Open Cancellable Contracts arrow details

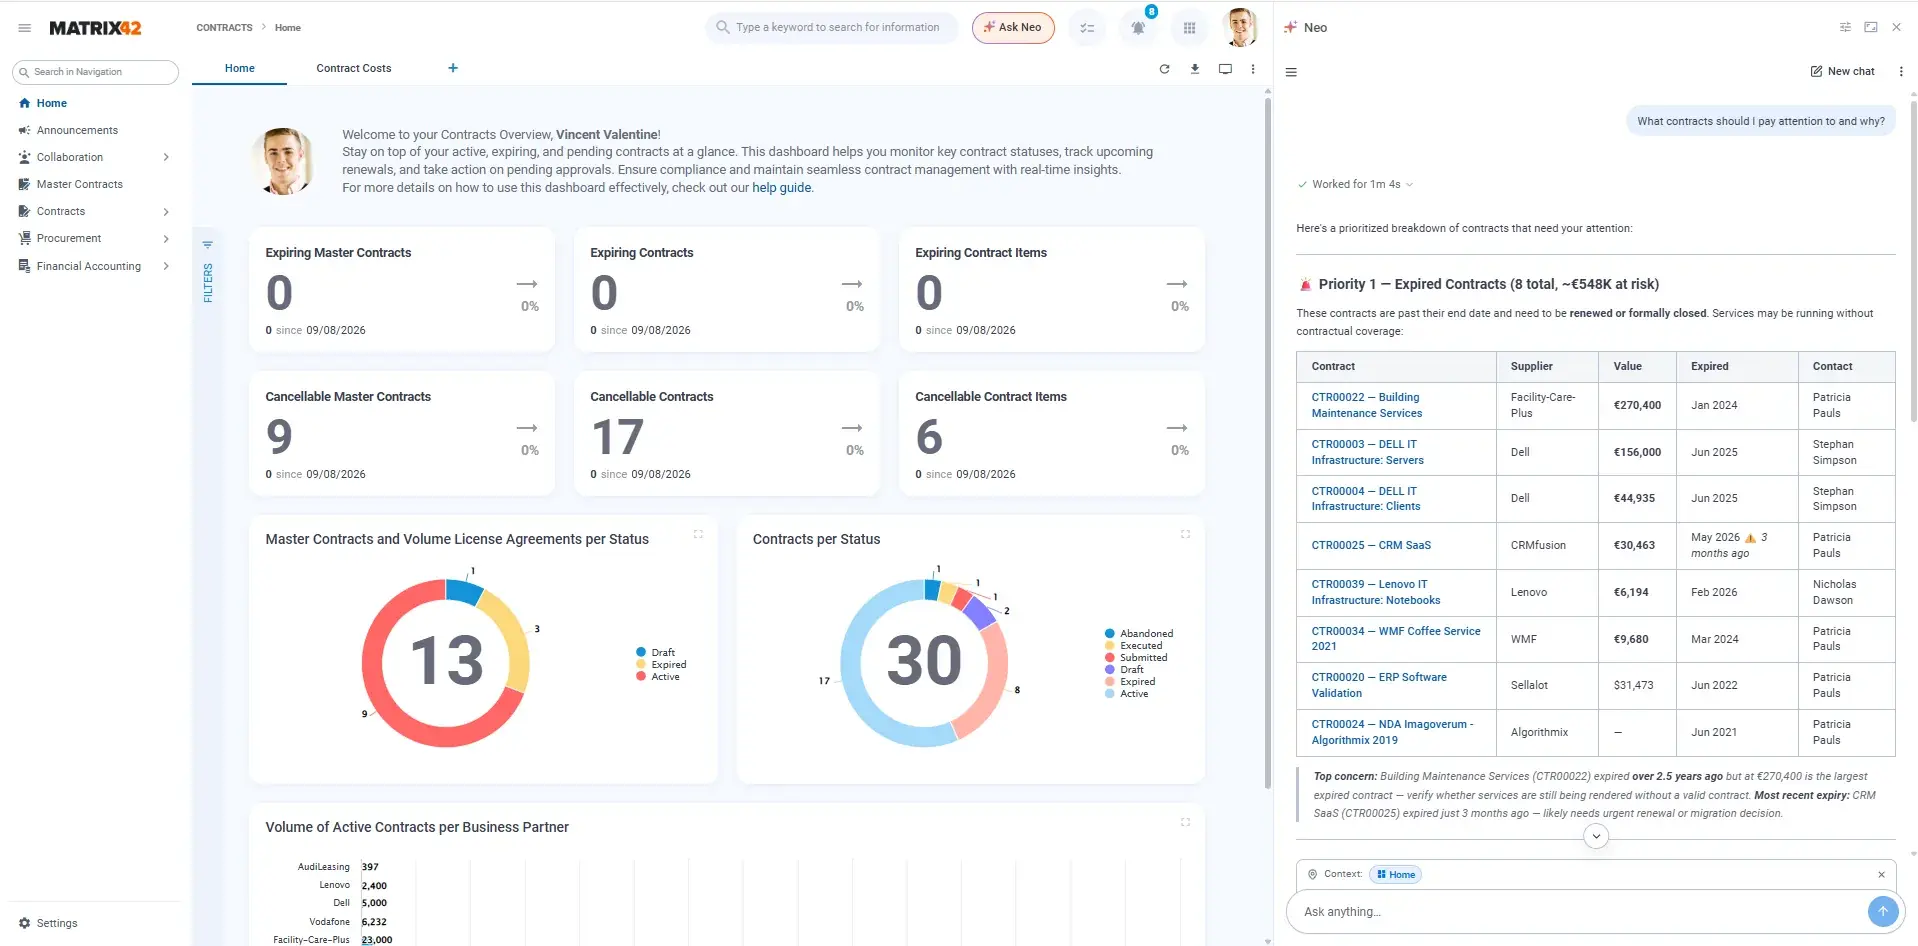tap(852, 428)
